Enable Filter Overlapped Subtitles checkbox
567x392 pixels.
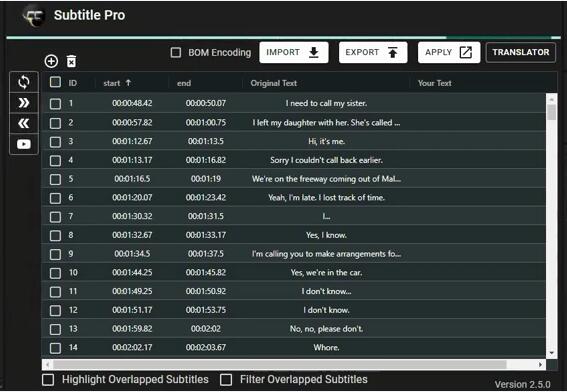point(226,380)
